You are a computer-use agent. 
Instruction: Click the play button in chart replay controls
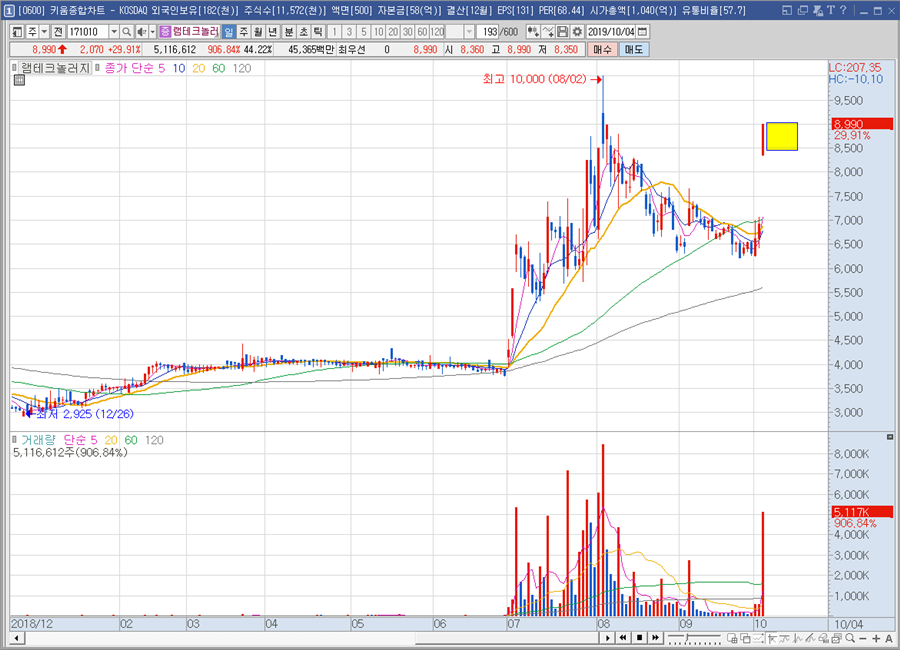coord(608,638)
